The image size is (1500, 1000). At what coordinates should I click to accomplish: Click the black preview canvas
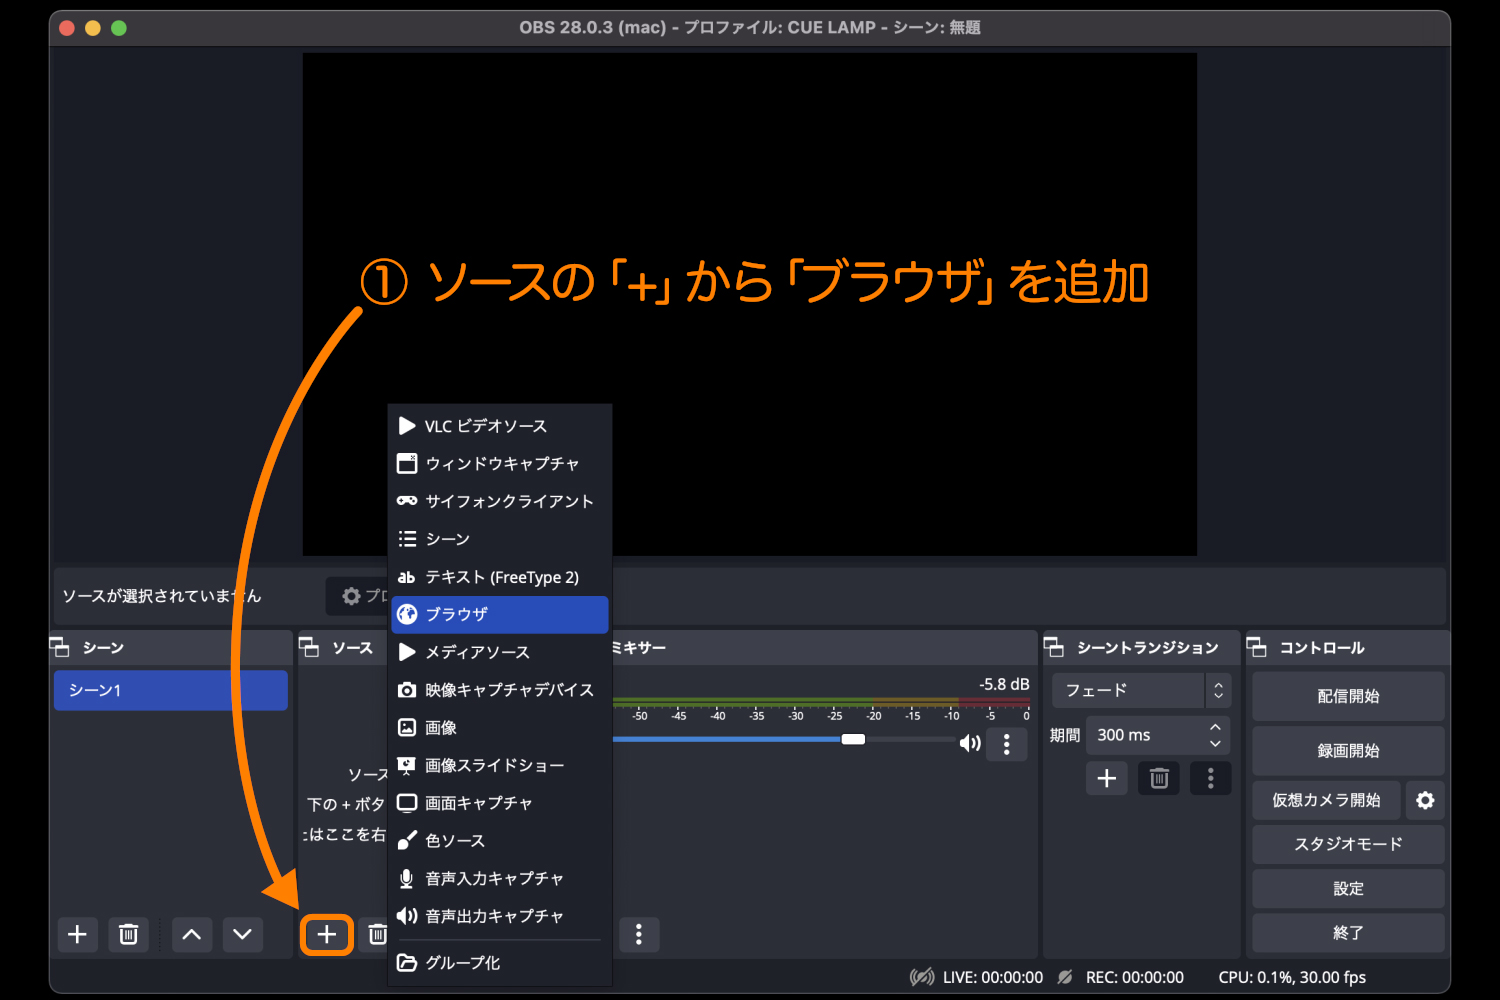pos(750,304)
